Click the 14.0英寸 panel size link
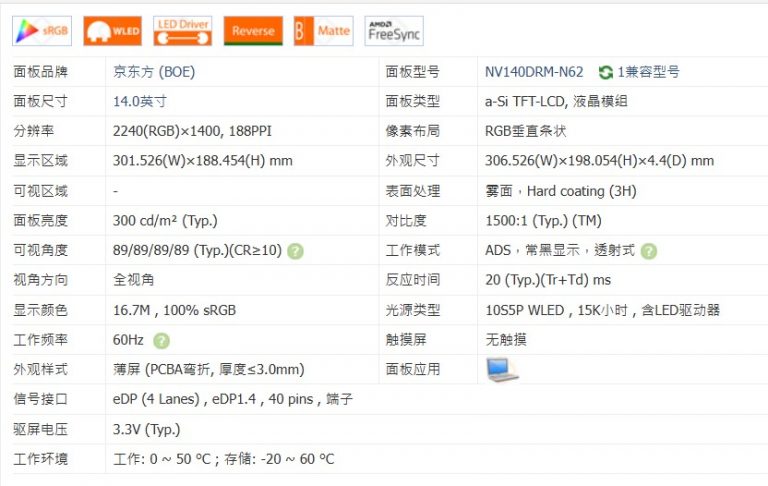The width and height of the screenshot is (768, 486). coord(140,101)
